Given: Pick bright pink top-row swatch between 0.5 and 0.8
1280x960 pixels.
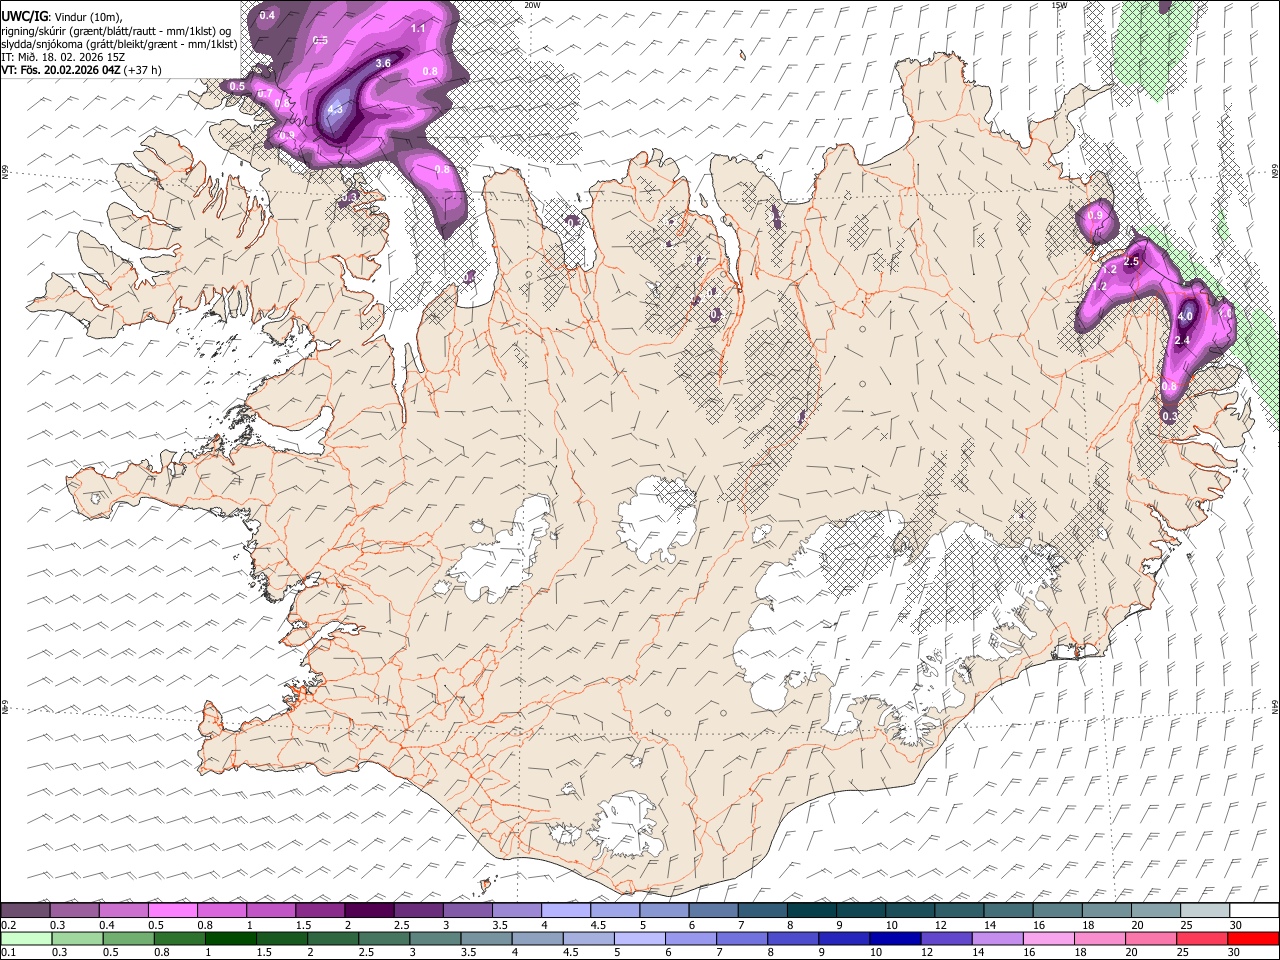Looking at the screenshot, I should pyautogui.click(x=173, y=911).
